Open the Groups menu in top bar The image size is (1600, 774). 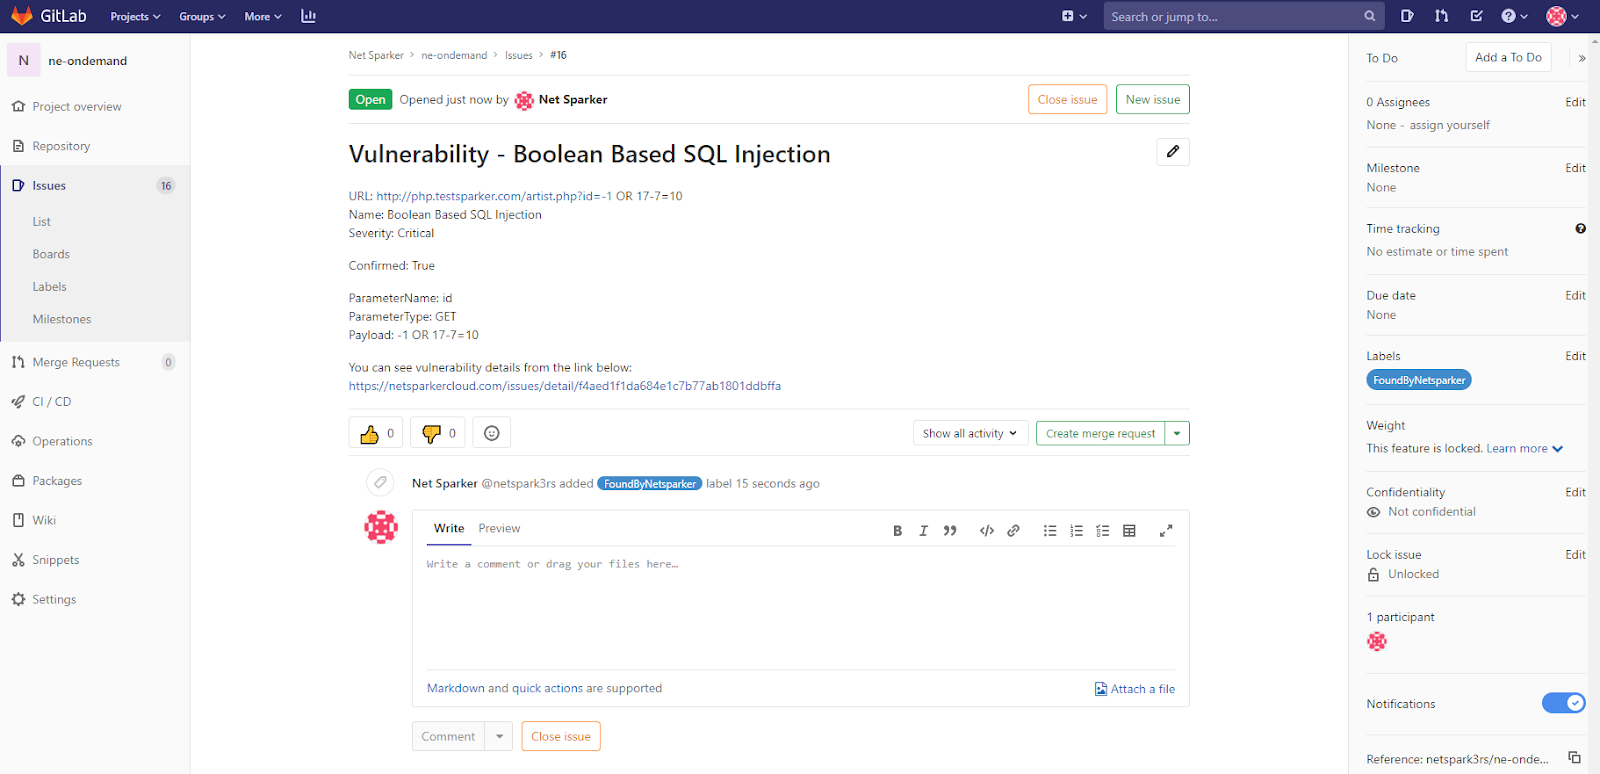click(x=202, y=17)
